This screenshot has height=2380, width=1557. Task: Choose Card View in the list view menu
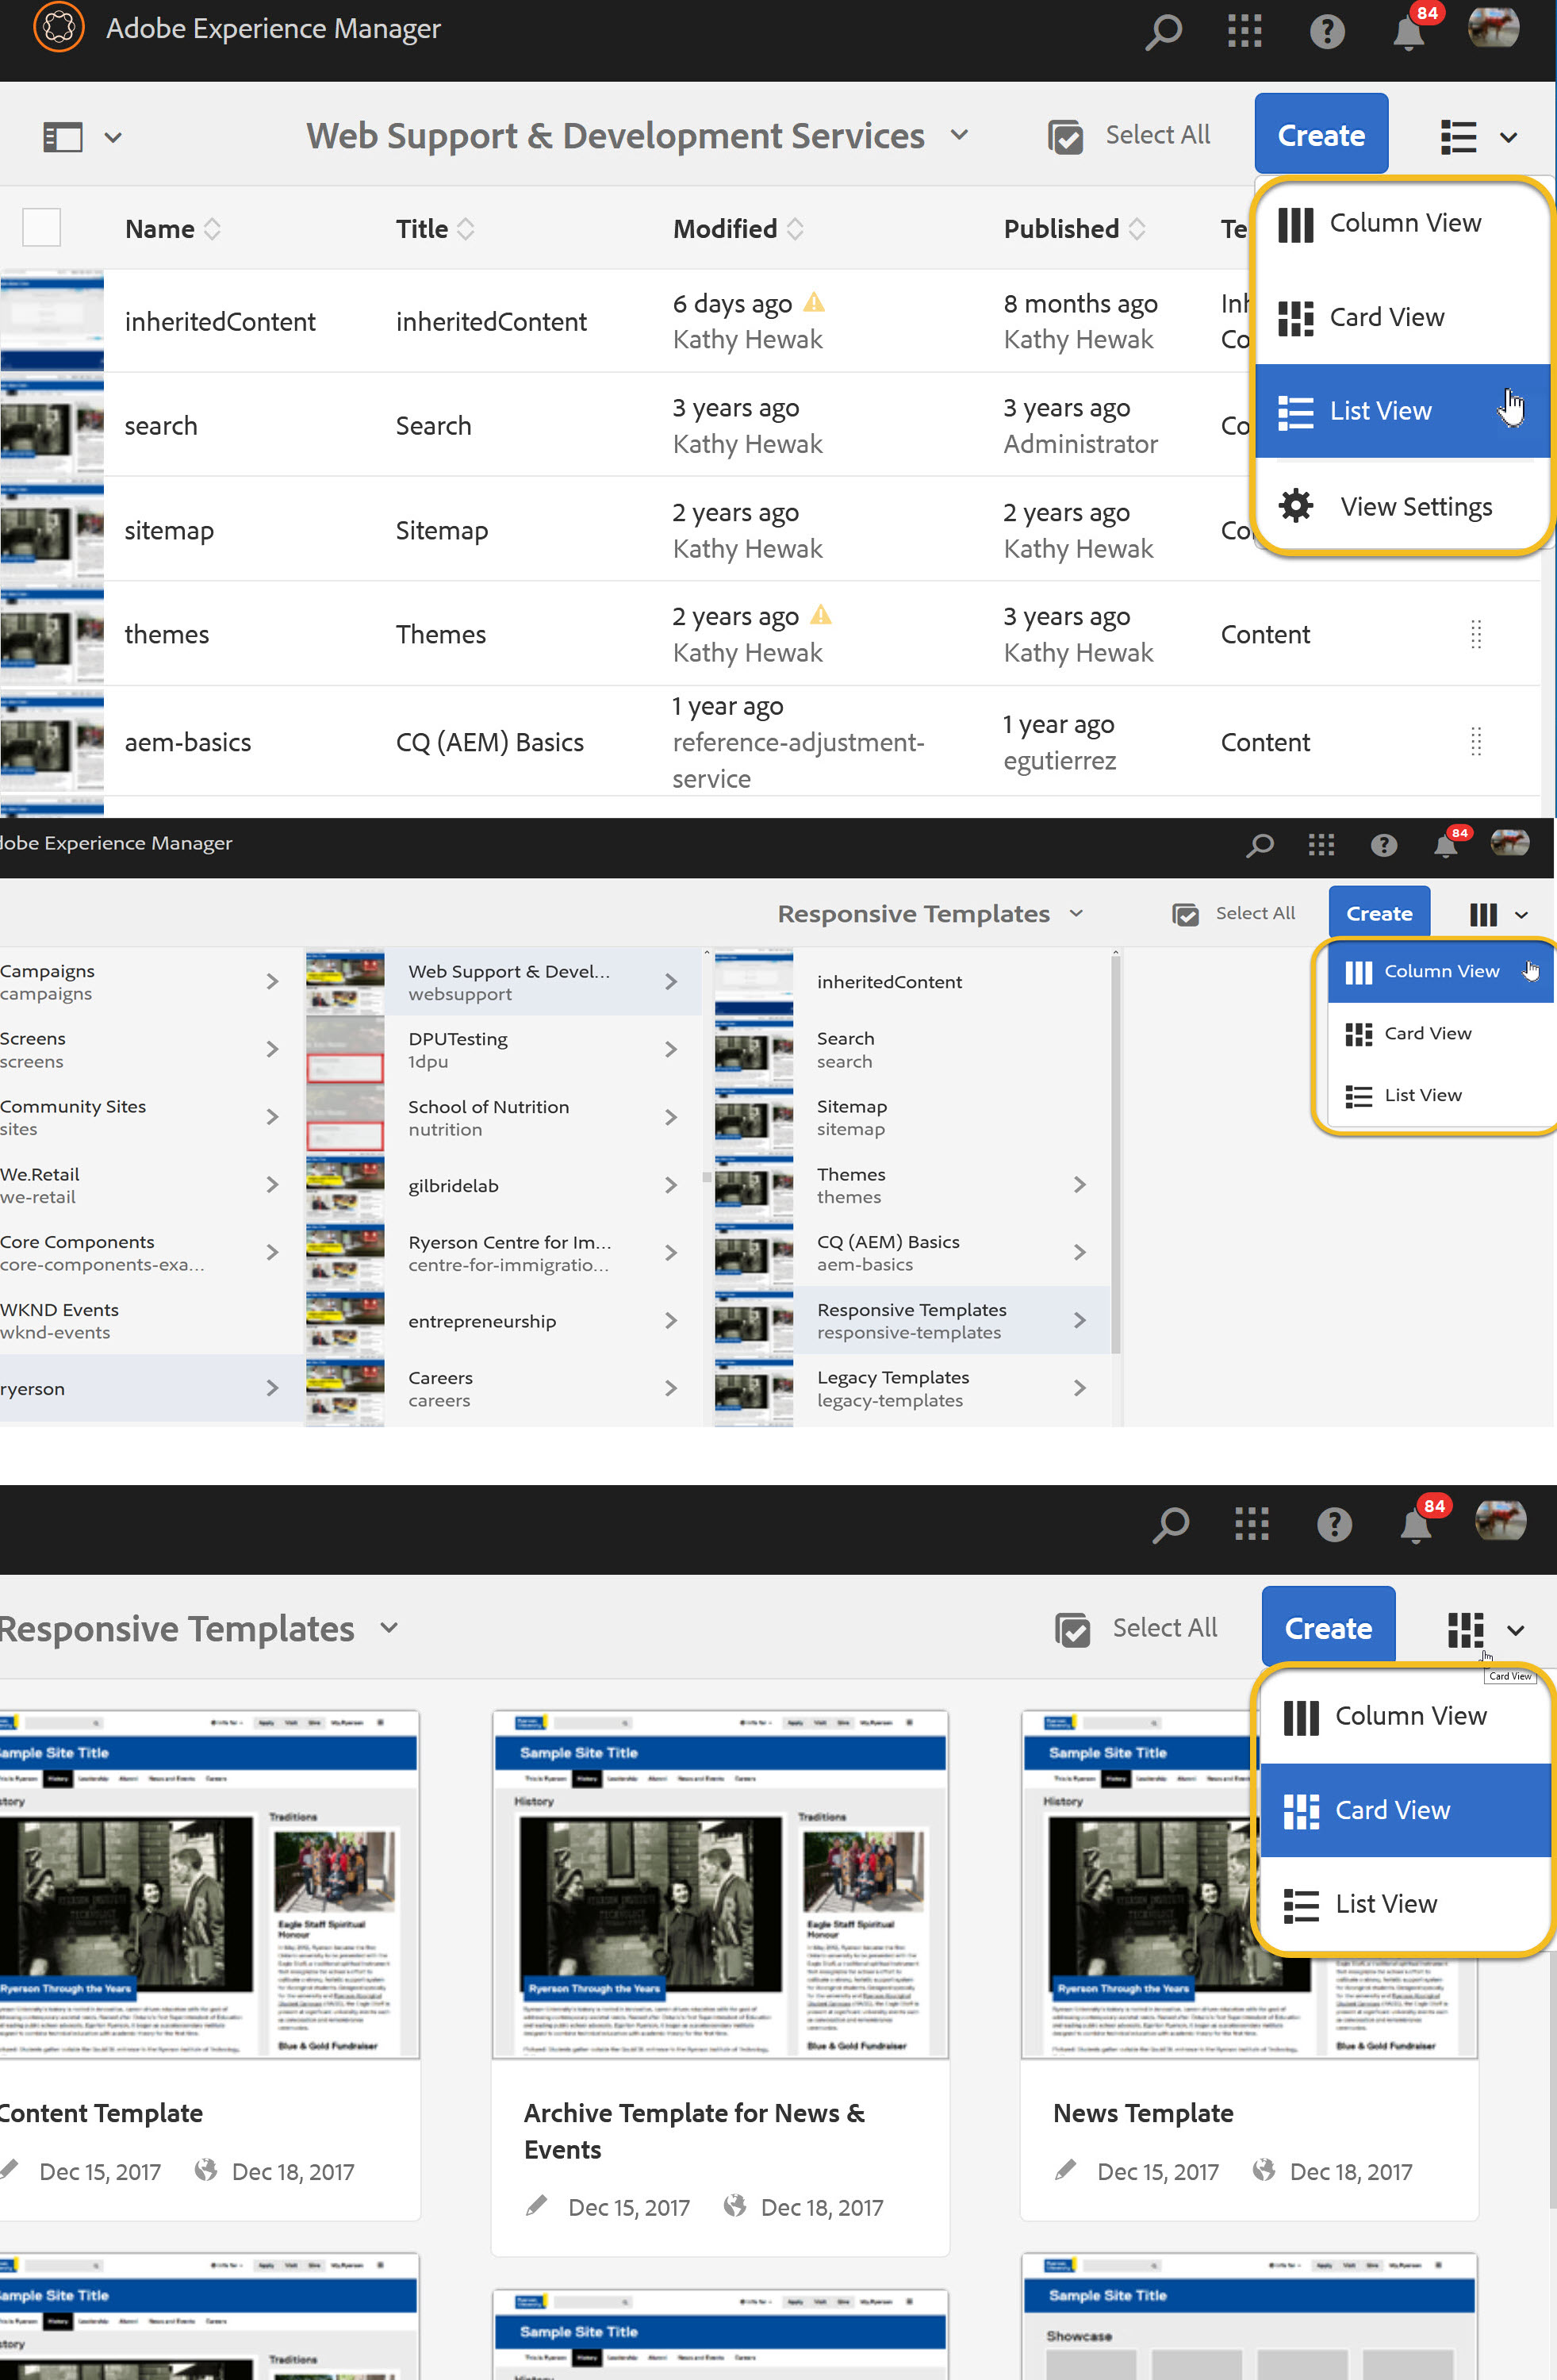point(1402,318)
